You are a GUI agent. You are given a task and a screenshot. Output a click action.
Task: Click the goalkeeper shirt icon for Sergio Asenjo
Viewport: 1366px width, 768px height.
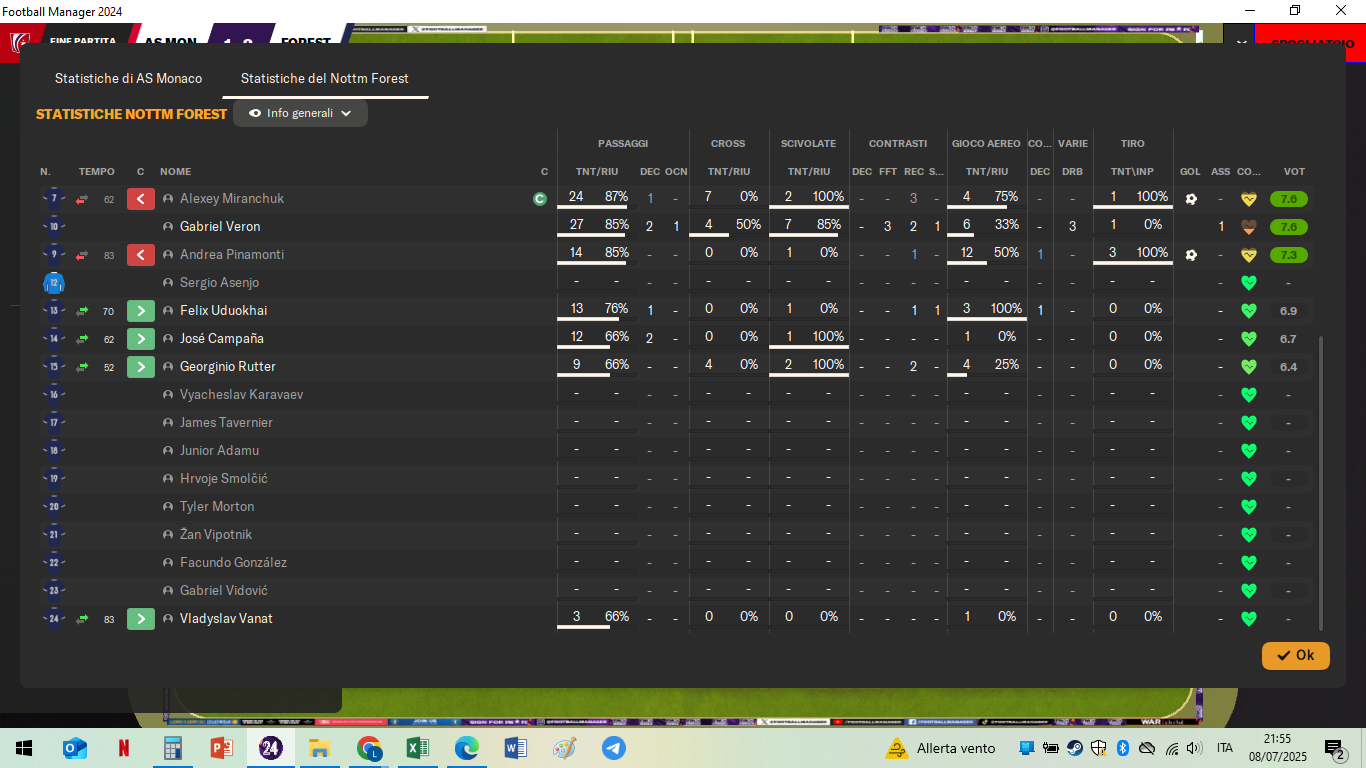54,283
